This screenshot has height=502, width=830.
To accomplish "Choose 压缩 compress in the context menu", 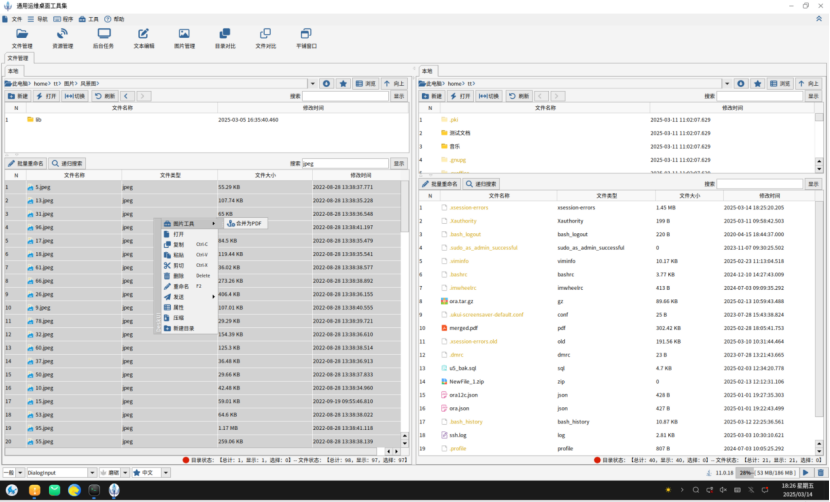I will coord(190,318).
